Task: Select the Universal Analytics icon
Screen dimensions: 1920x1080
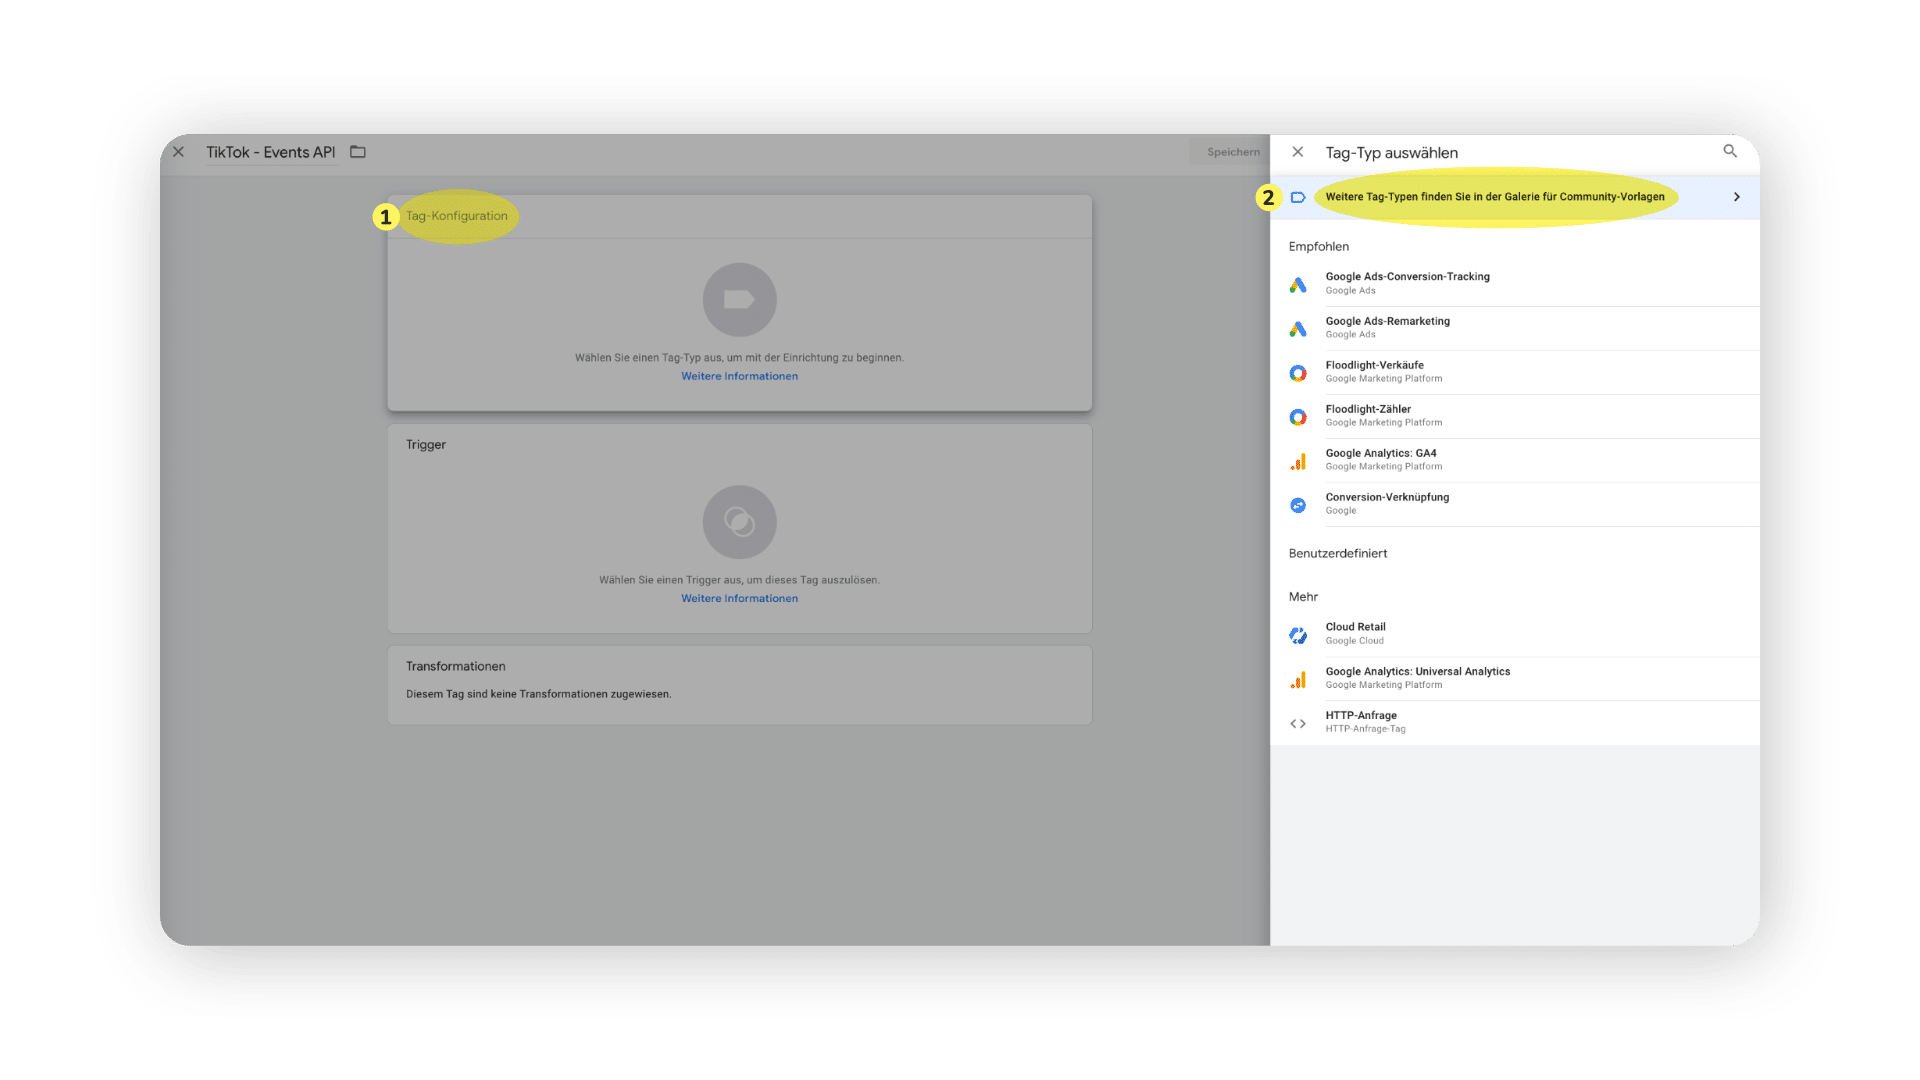Action: pos(1298,680)
